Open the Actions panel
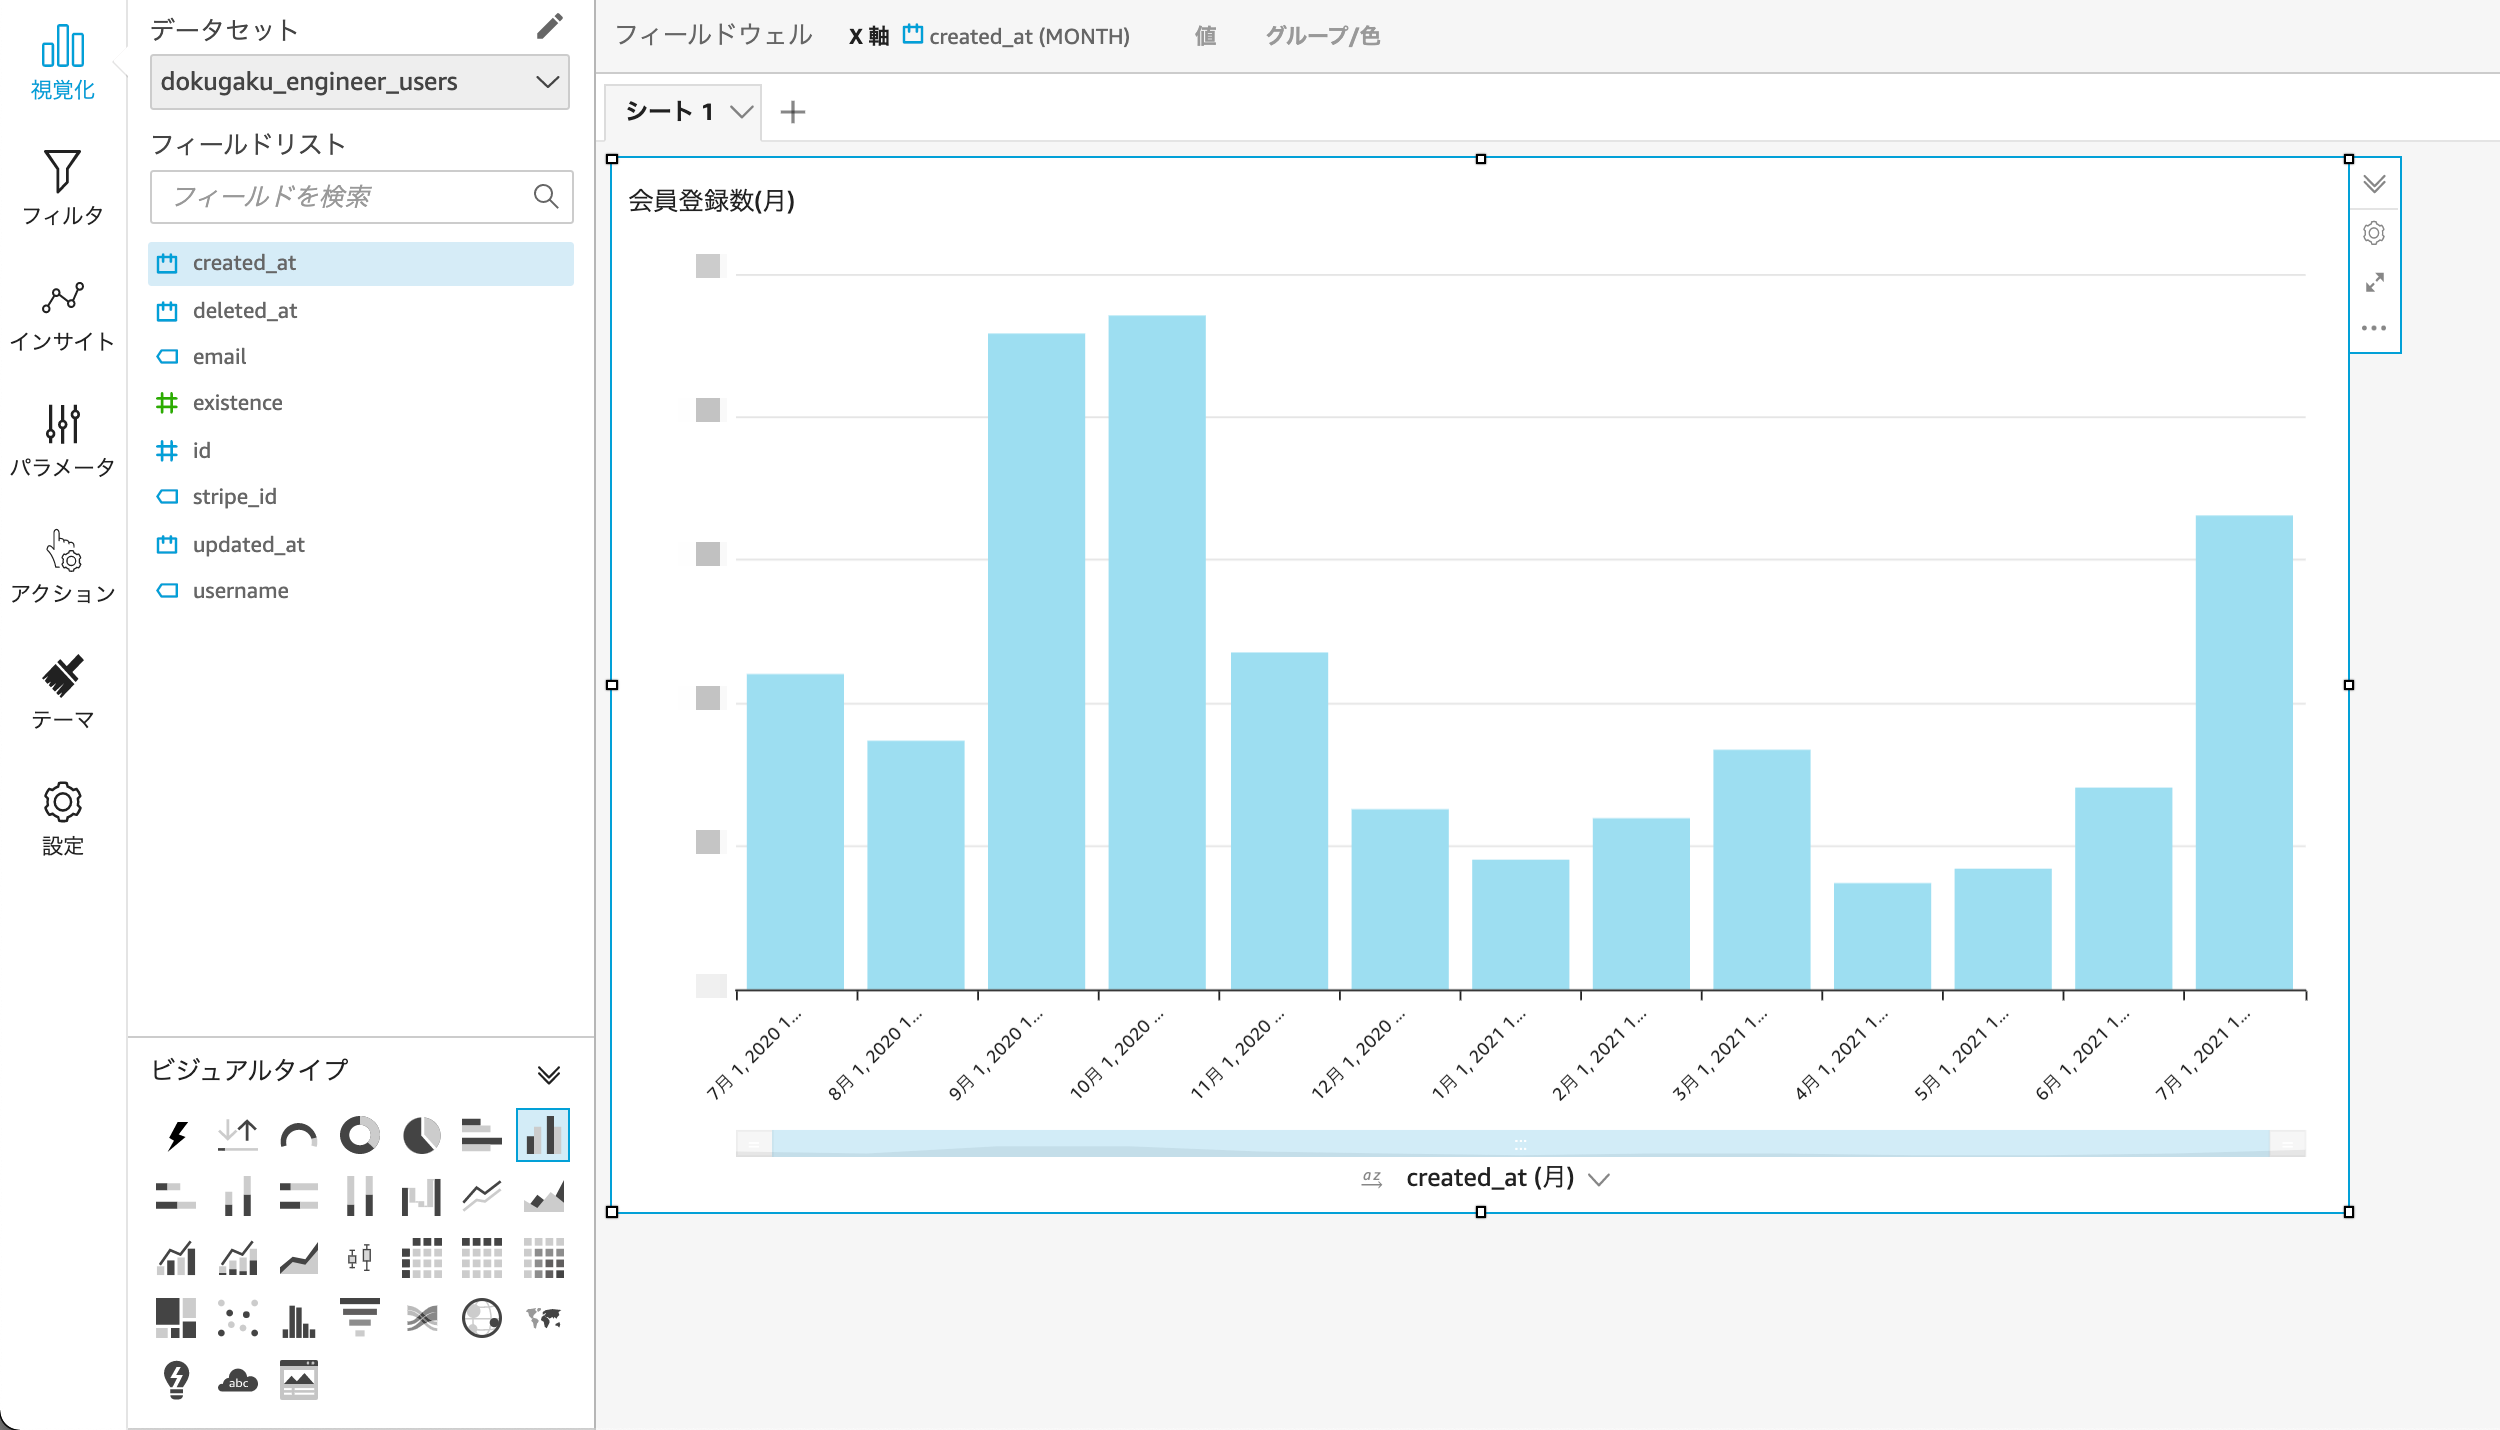The width and height of the screenshot is (2500, 1430). (62, 567)
